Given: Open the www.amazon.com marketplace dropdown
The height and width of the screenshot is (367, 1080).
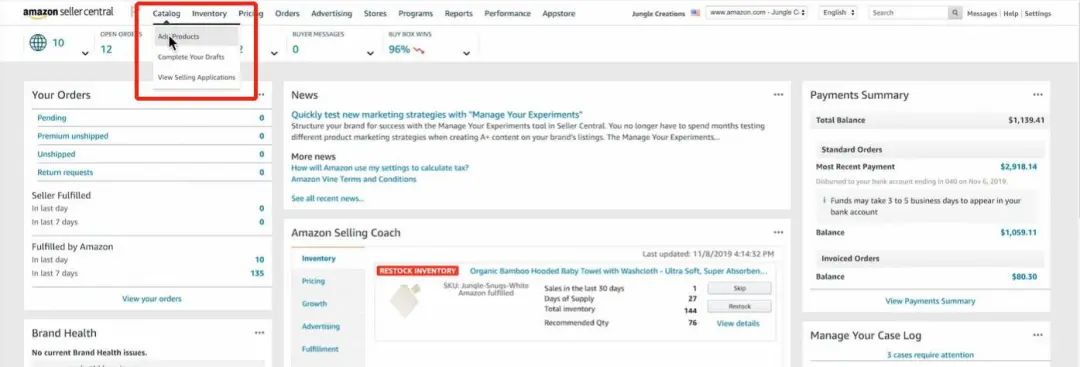Looking at the screenshot, I should tap(756, 13).
